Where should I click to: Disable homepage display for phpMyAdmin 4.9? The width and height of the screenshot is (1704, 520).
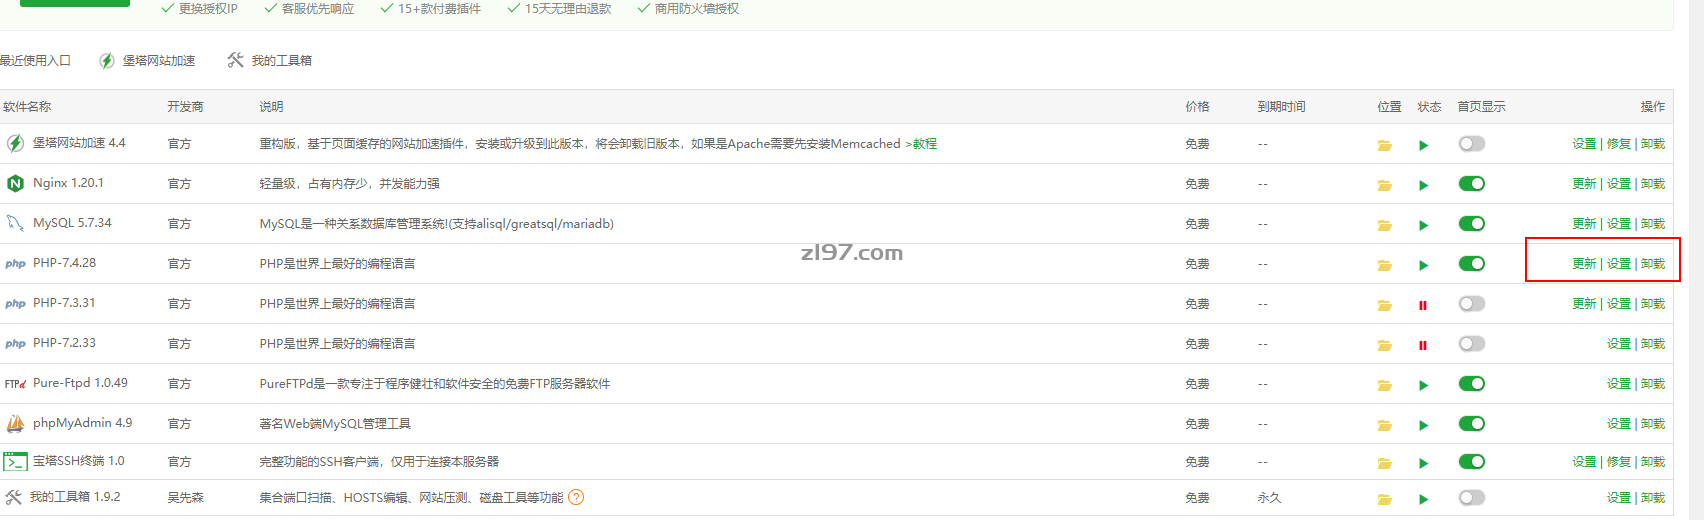(x=1471, y=423)
